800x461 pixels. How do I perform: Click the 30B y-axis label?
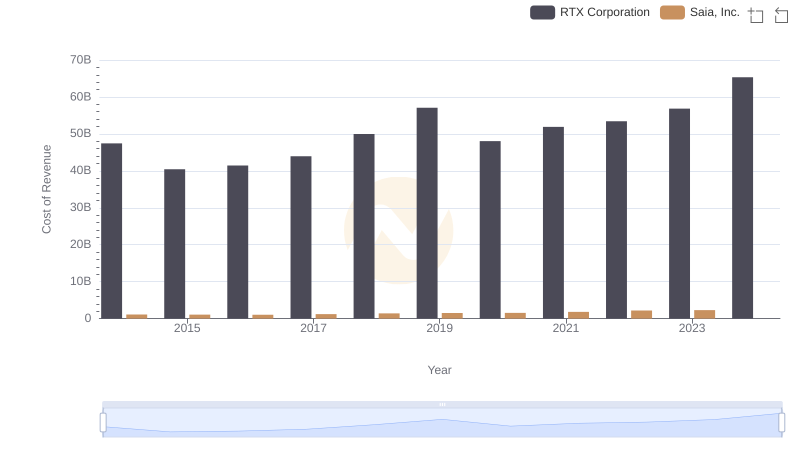coord(81,208)
